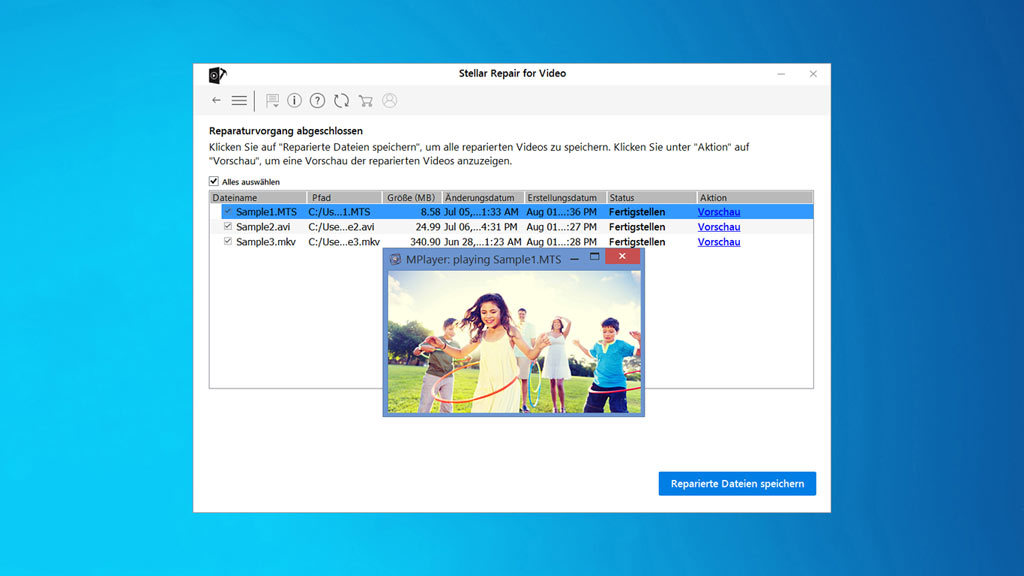The height and width of the screenshot is (576, 1024).
Task: Click the update refresh arrows icon
Action: [x=342, y=101]
